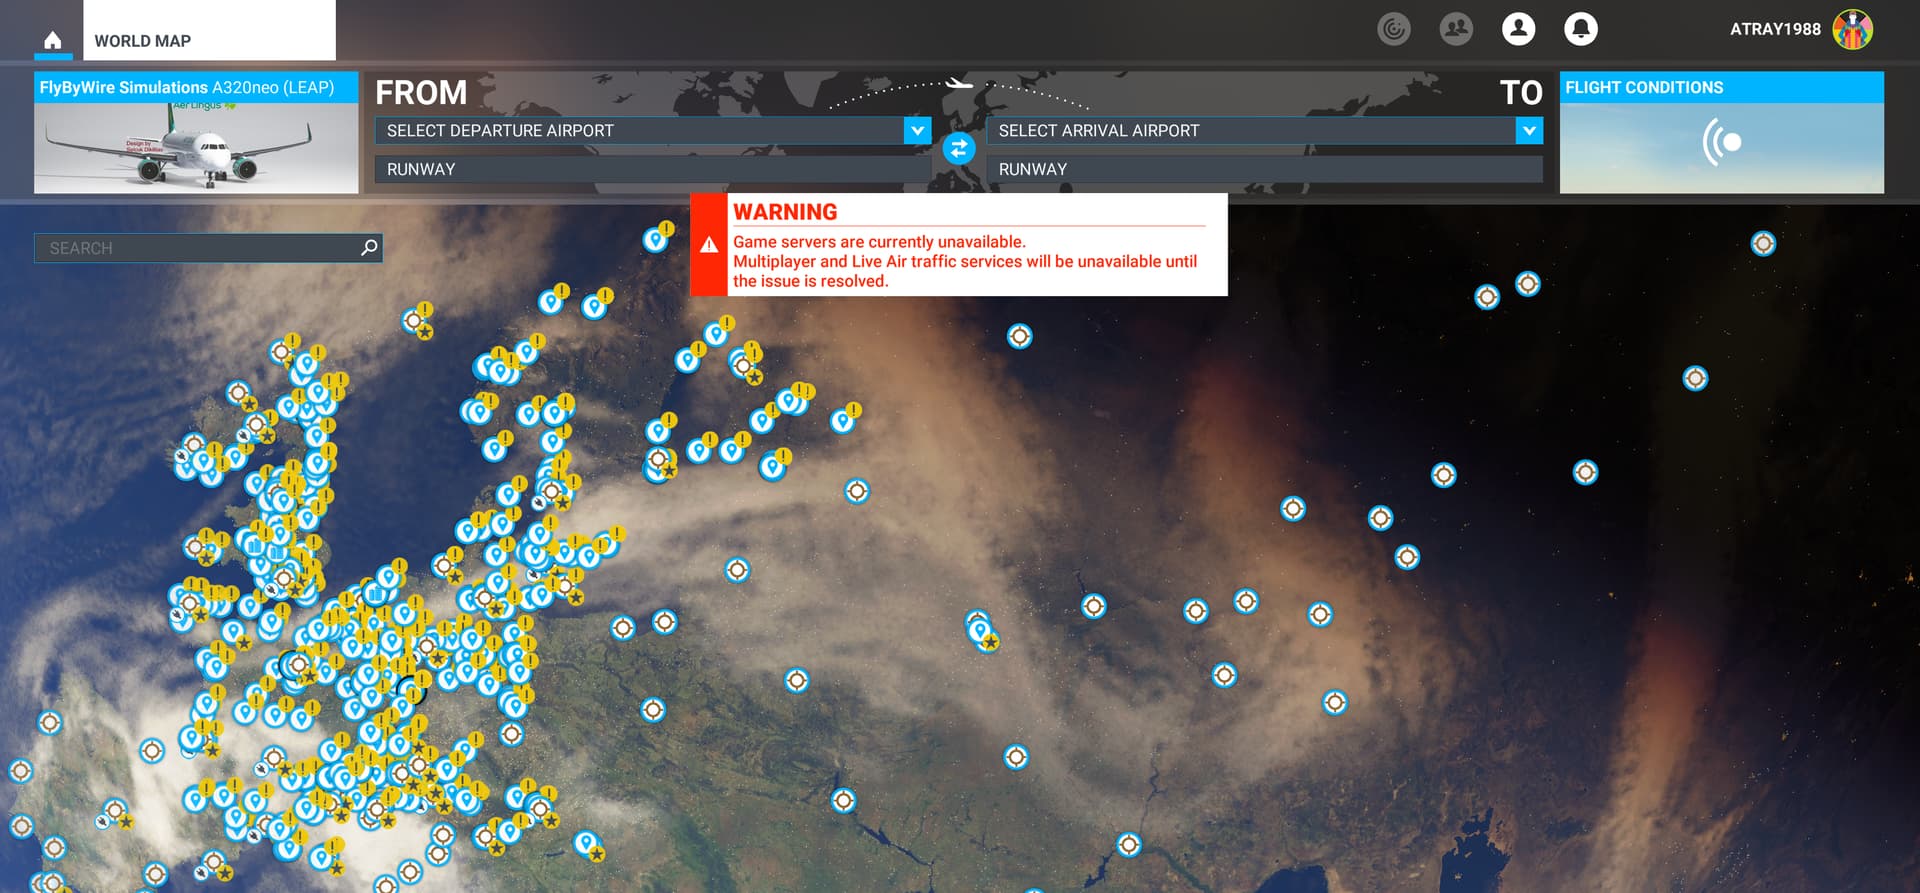Click the map Search input field
The width and height of the screenshot is (1920, 893).
[x=196, y=248]
